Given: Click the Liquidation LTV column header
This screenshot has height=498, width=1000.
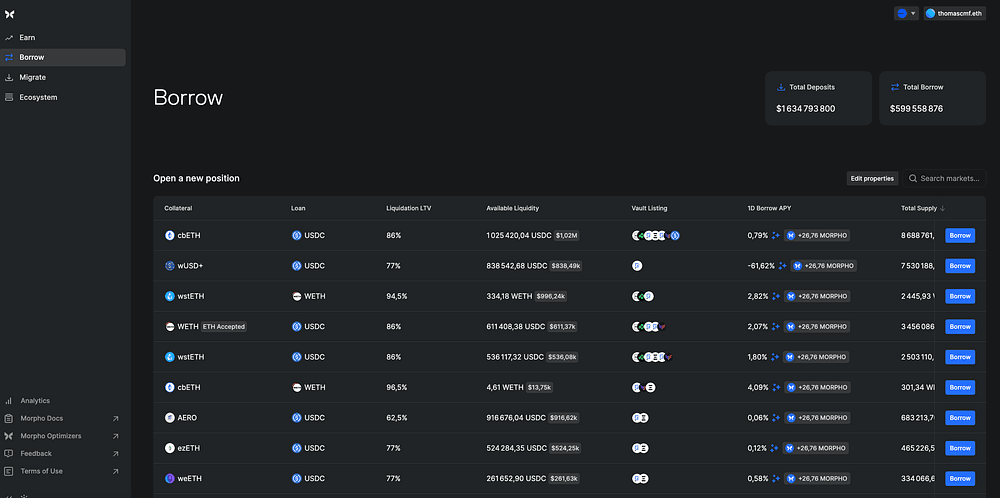Looking at the screenshot, I should (409, 209).
